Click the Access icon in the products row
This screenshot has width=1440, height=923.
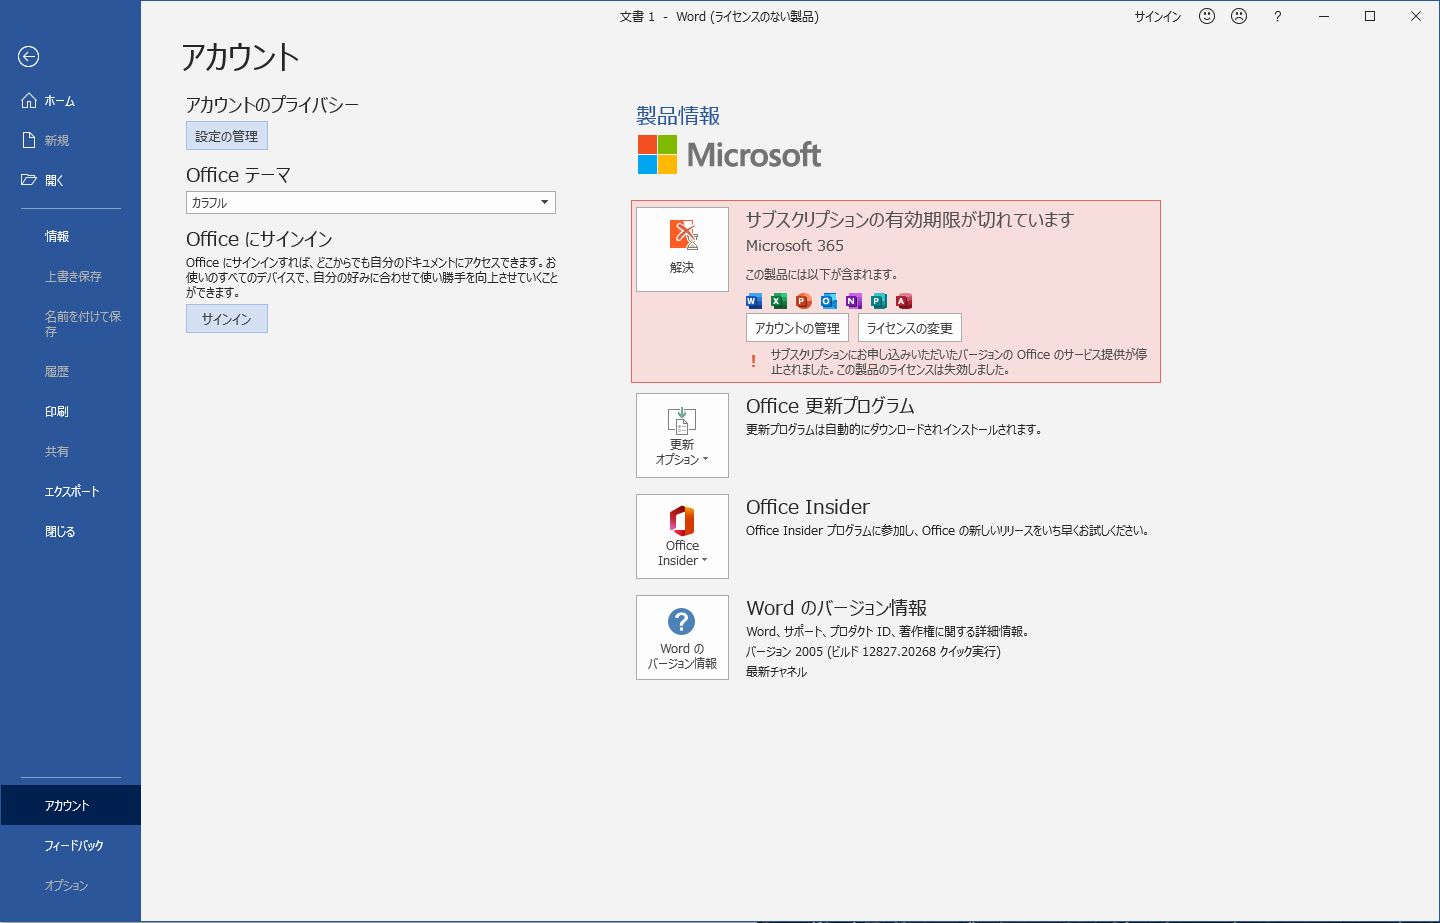904,301
